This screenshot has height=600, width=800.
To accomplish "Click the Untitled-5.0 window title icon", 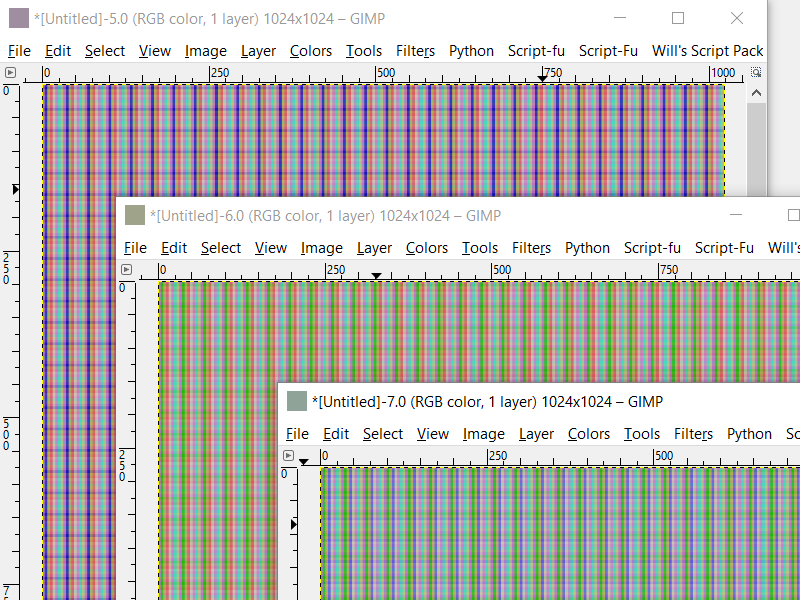I will pyautogui.click(x=19, y=18).
